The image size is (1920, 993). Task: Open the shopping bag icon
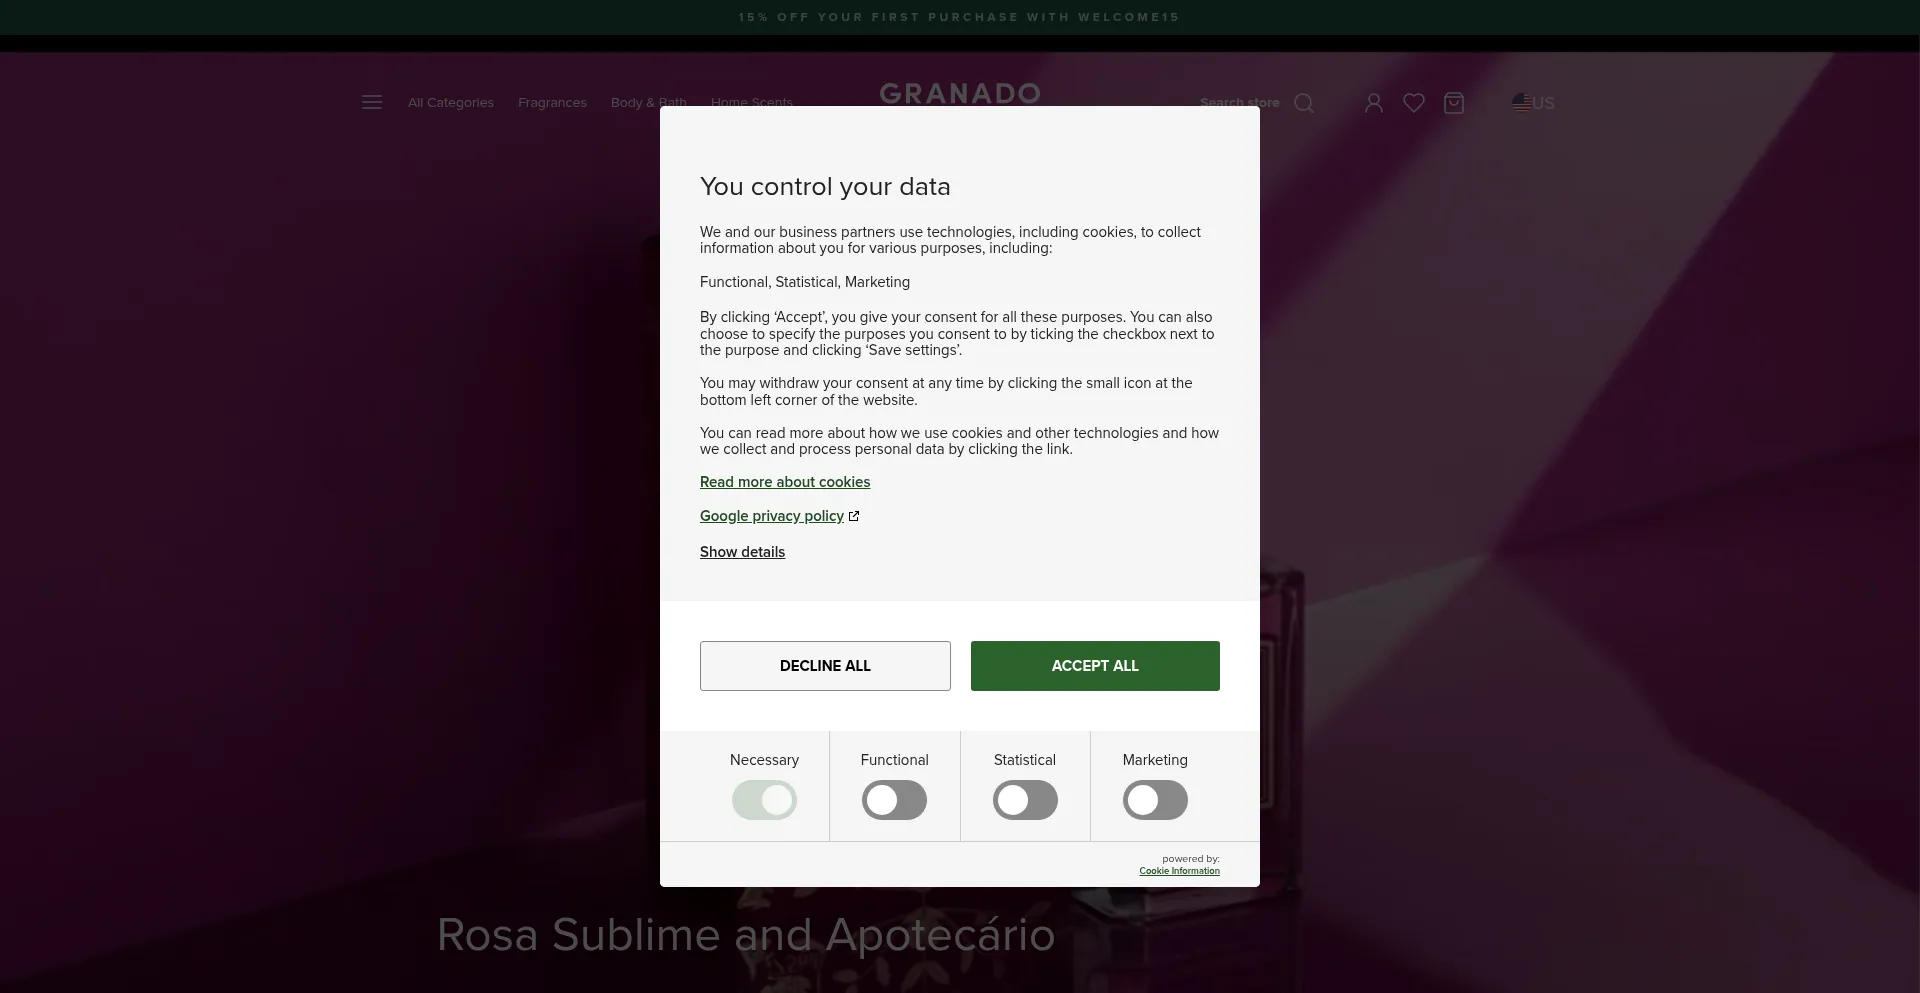[1454, 103]
